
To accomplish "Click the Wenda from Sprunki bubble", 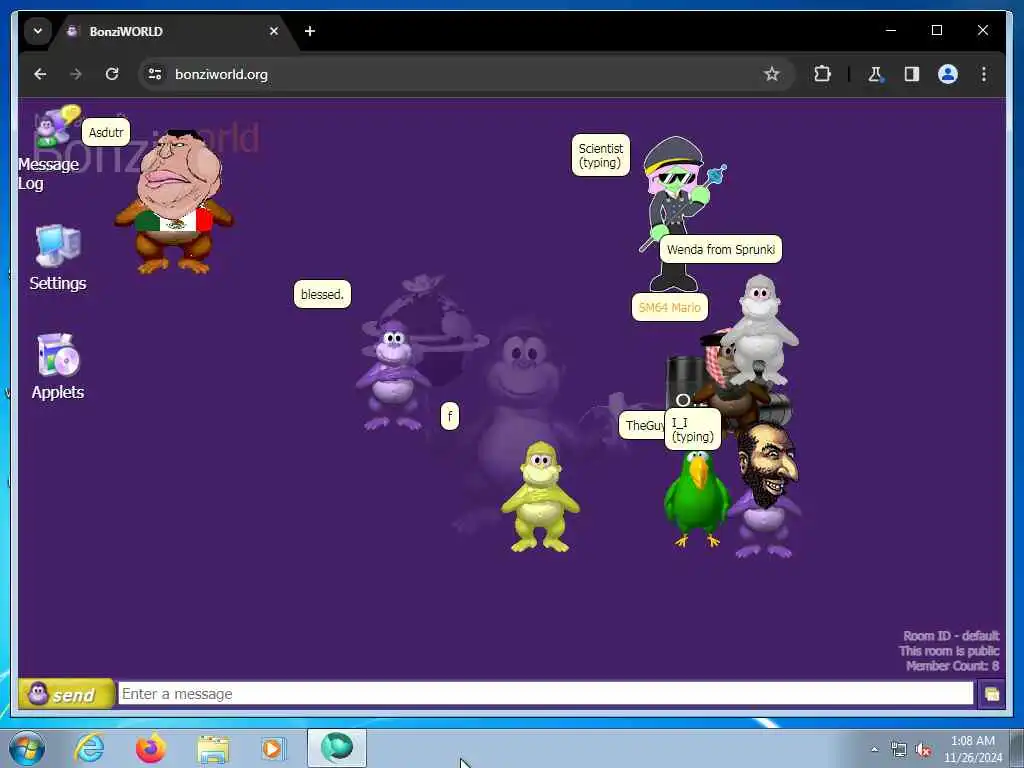I will pyautogui.click(x=720, y=249).
